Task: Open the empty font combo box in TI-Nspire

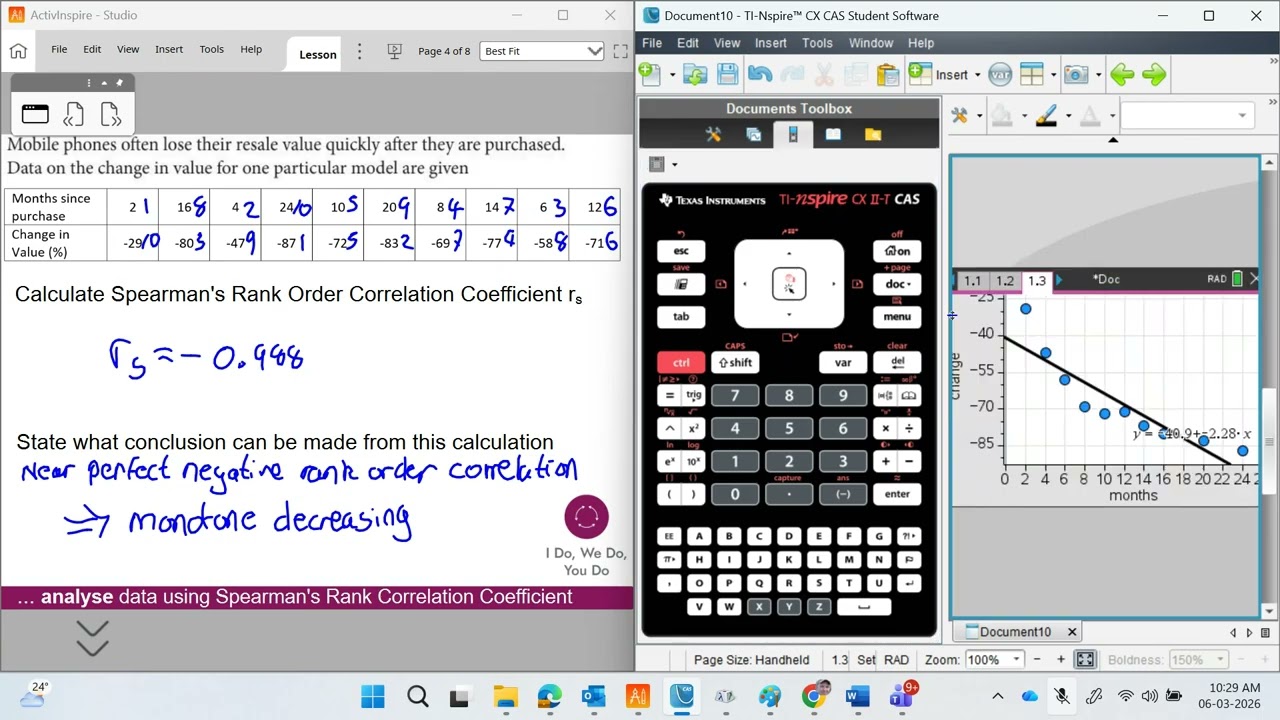Action: tap(1187, 116)
